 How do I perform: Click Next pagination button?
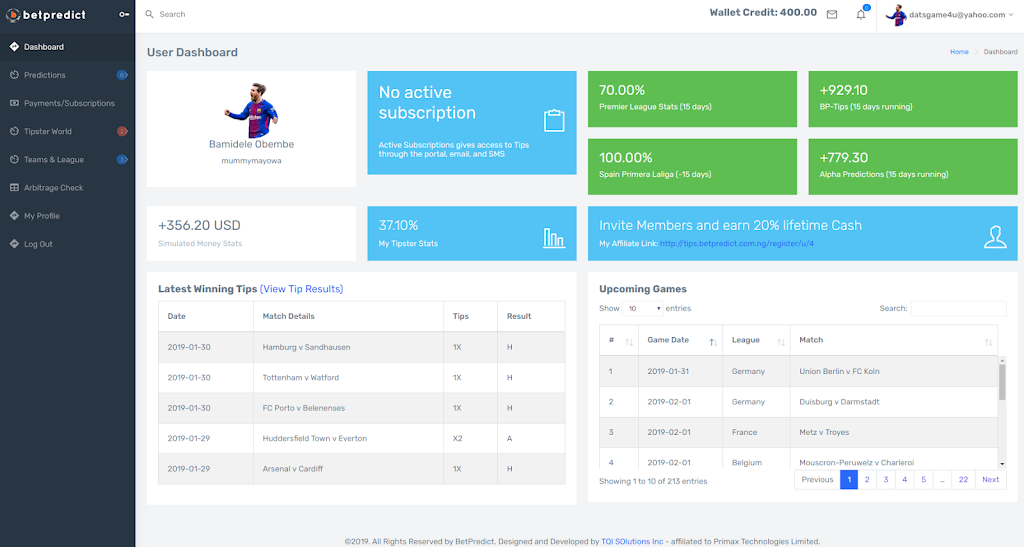tap(991, 480)
